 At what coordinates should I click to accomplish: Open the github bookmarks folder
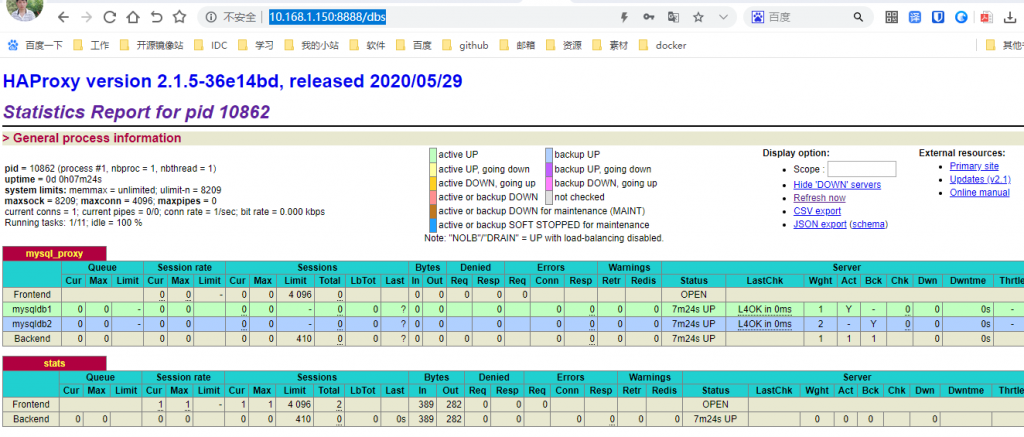(462, 45)
